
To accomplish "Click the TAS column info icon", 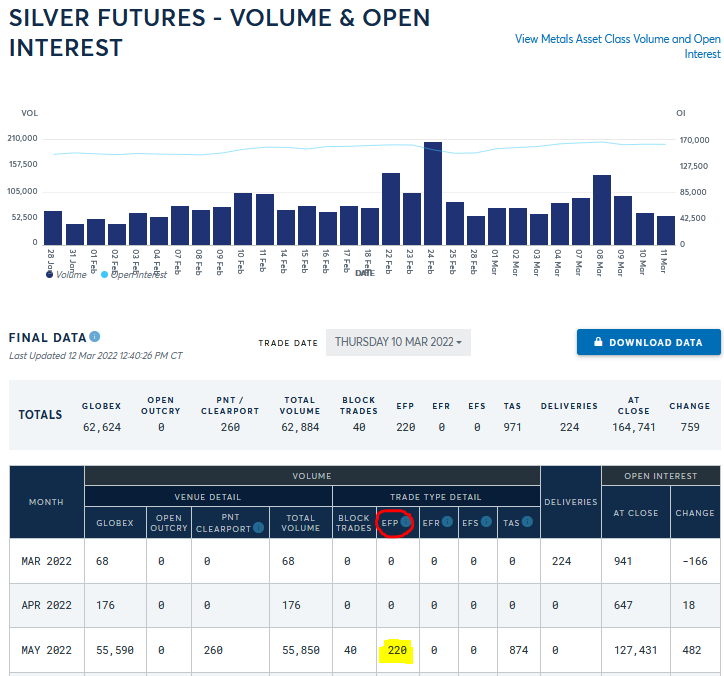I will pyautogui.click(x=527, y=522).
